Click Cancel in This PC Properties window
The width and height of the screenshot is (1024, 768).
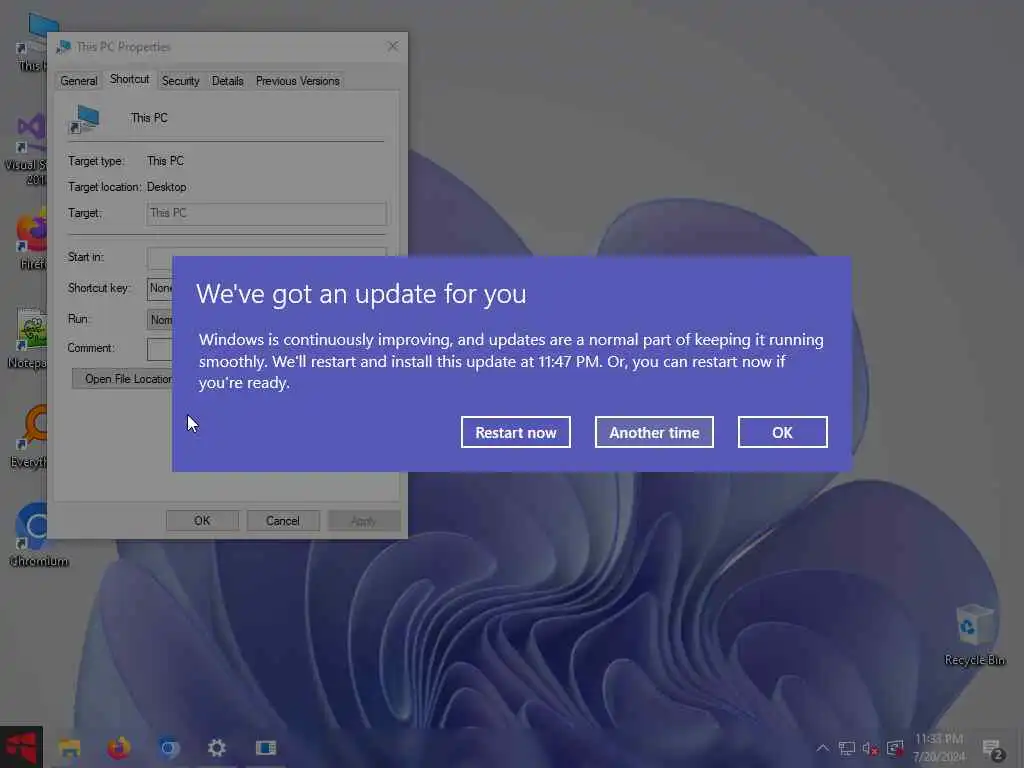282,520
